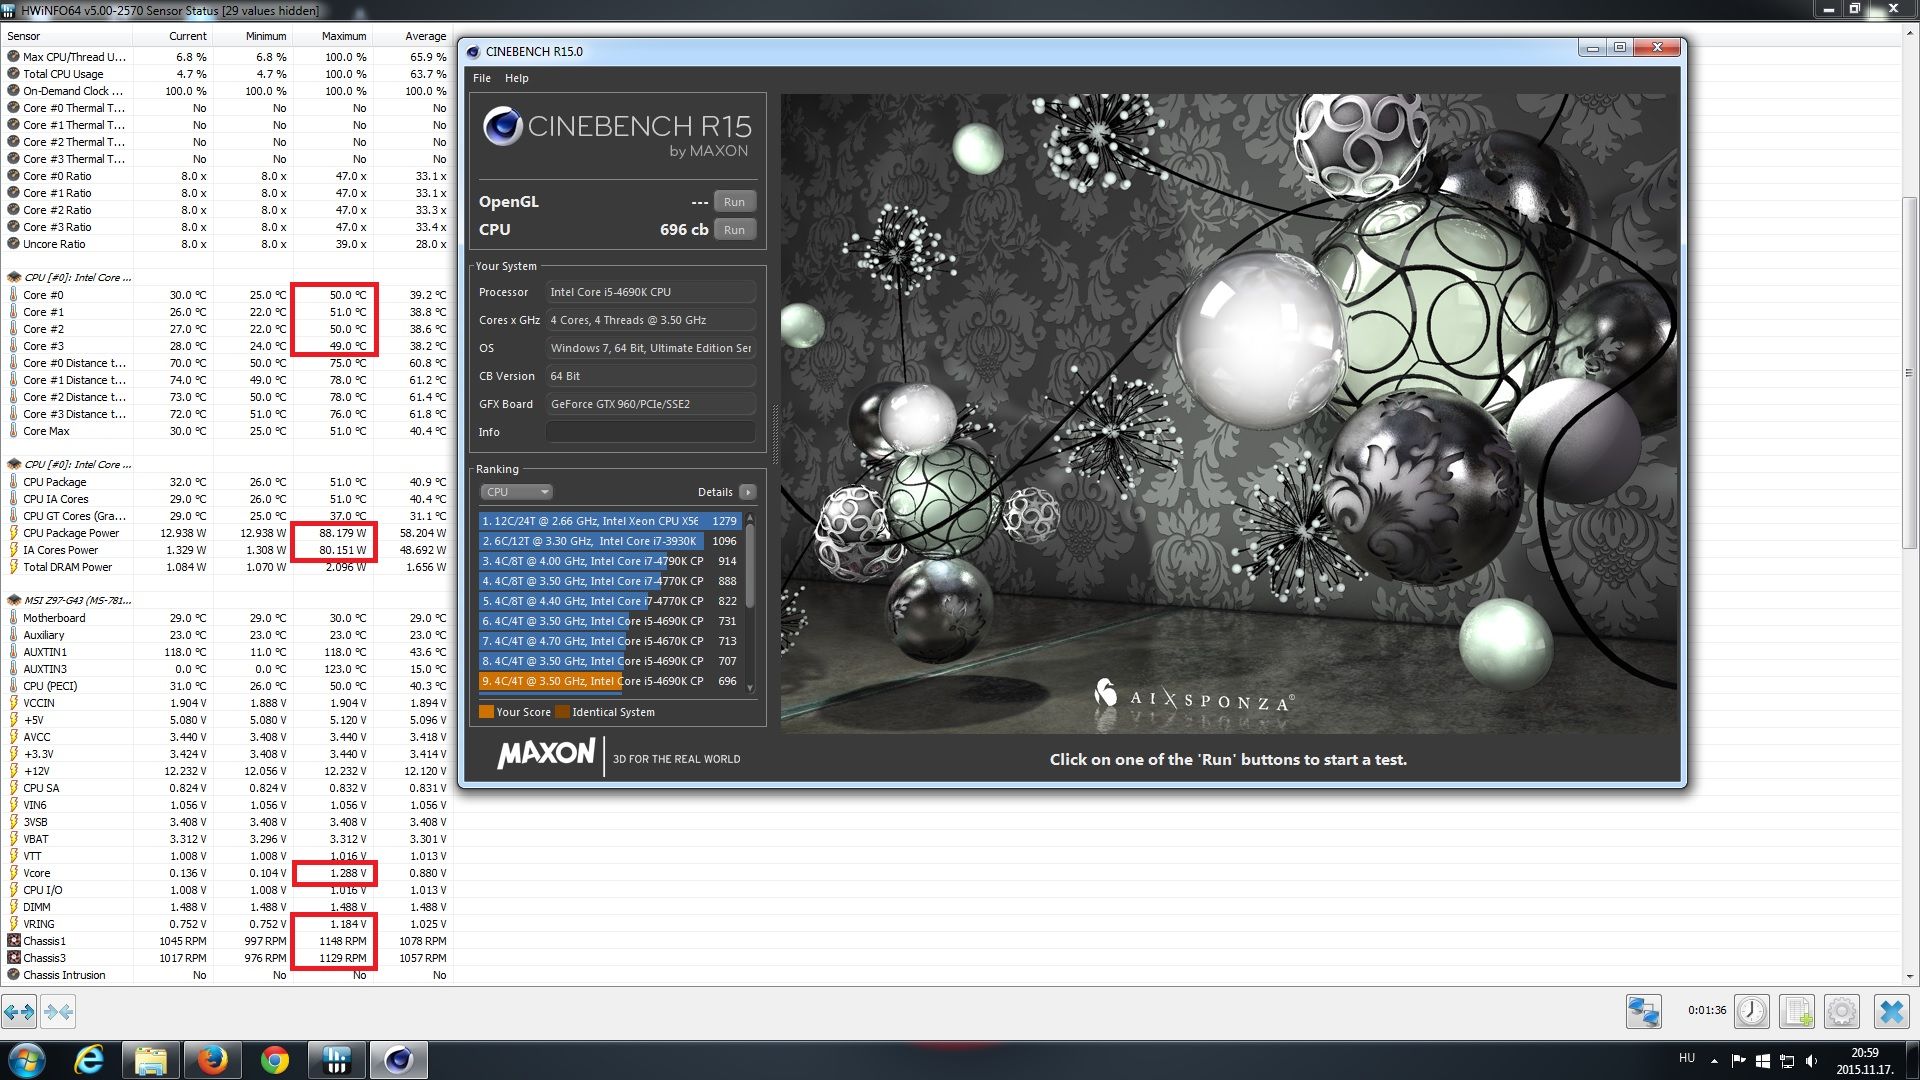Switch to Cinebench taskbar button
Image resolution: width=1920 pixels, height=1080 pixels.
coord(399,1060)
